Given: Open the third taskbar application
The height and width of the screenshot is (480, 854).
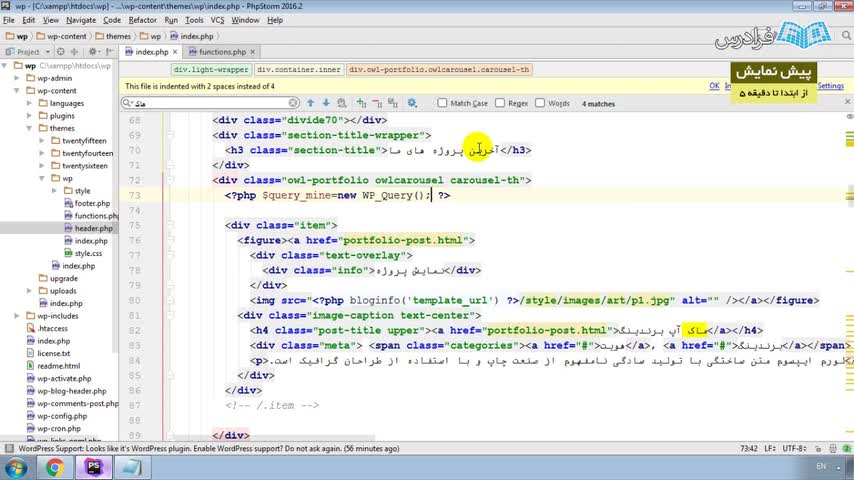Looking at the screenshot, I should (131, 467).
